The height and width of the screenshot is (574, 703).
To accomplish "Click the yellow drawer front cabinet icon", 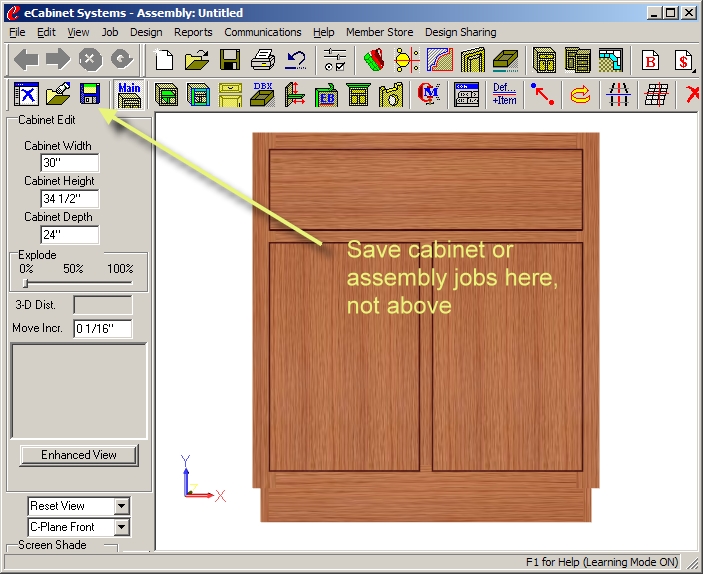I will coord(230,94).
